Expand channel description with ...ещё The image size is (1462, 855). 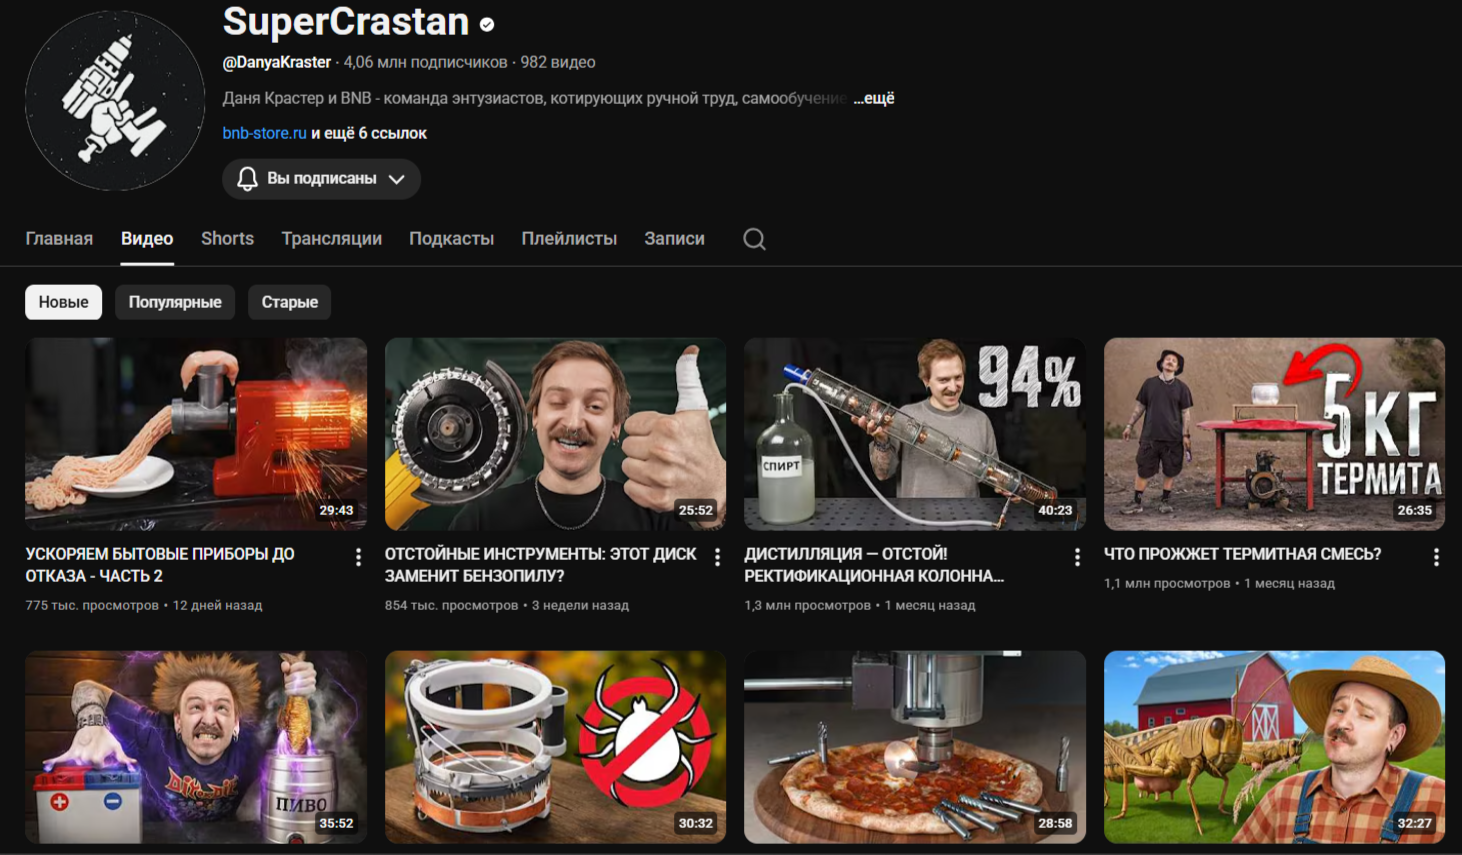coord(874,98)
